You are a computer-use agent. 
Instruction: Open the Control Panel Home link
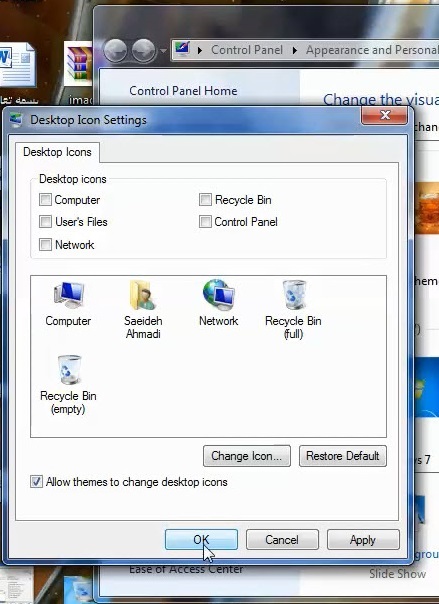pyautogui.click(x=183, y=91)
